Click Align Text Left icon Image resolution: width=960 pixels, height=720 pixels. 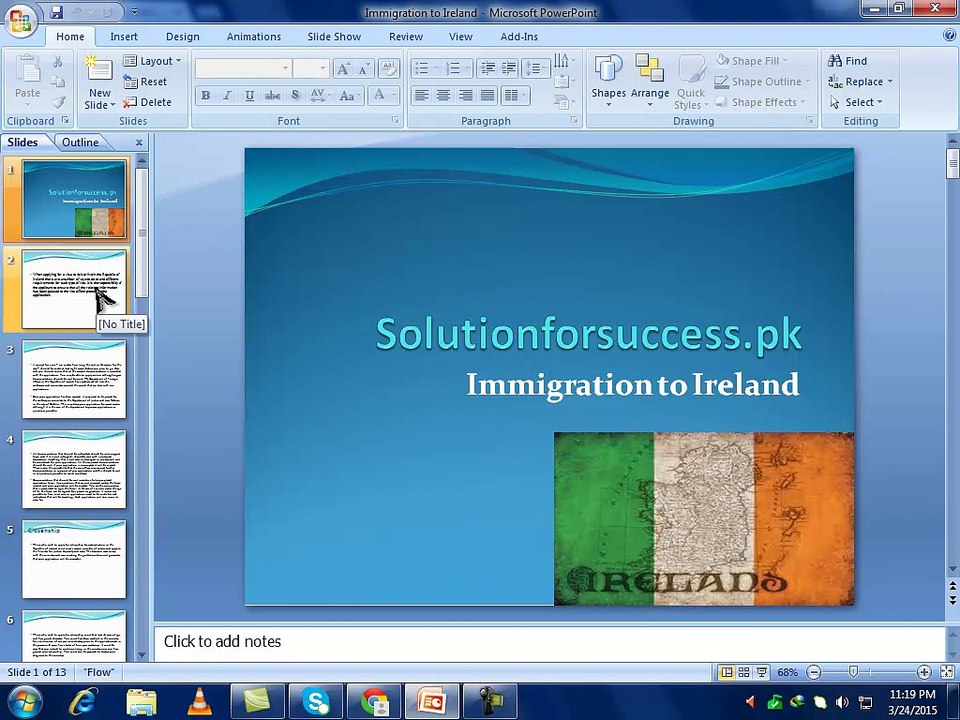(x=421, y=96)
